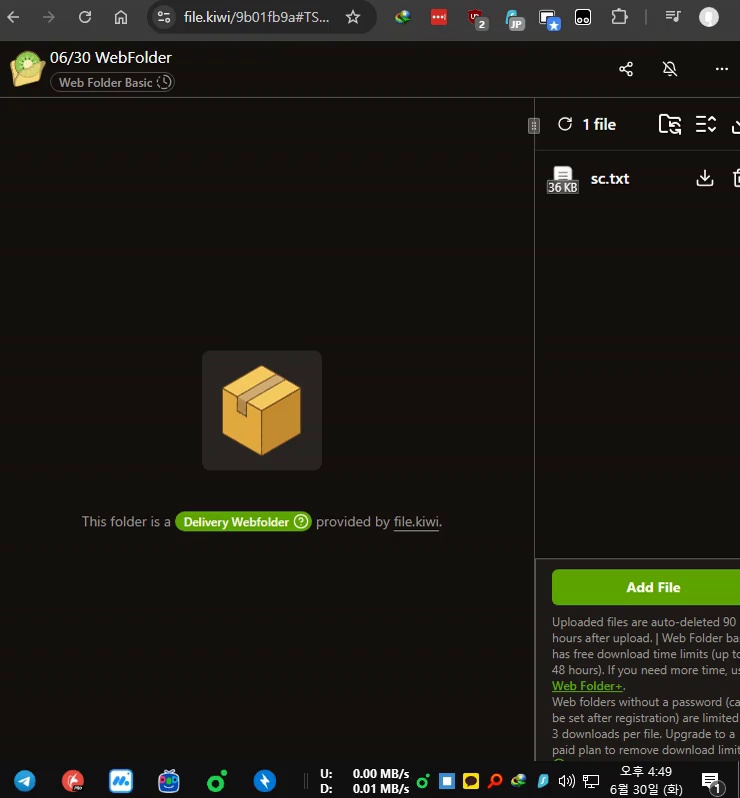
Task: Click the 1 file count label
Action: point(599,125)
